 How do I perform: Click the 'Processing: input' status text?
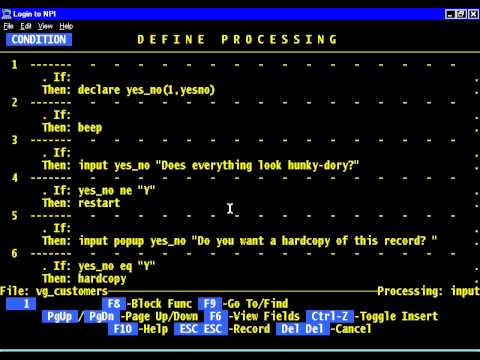tap(428, 291)
